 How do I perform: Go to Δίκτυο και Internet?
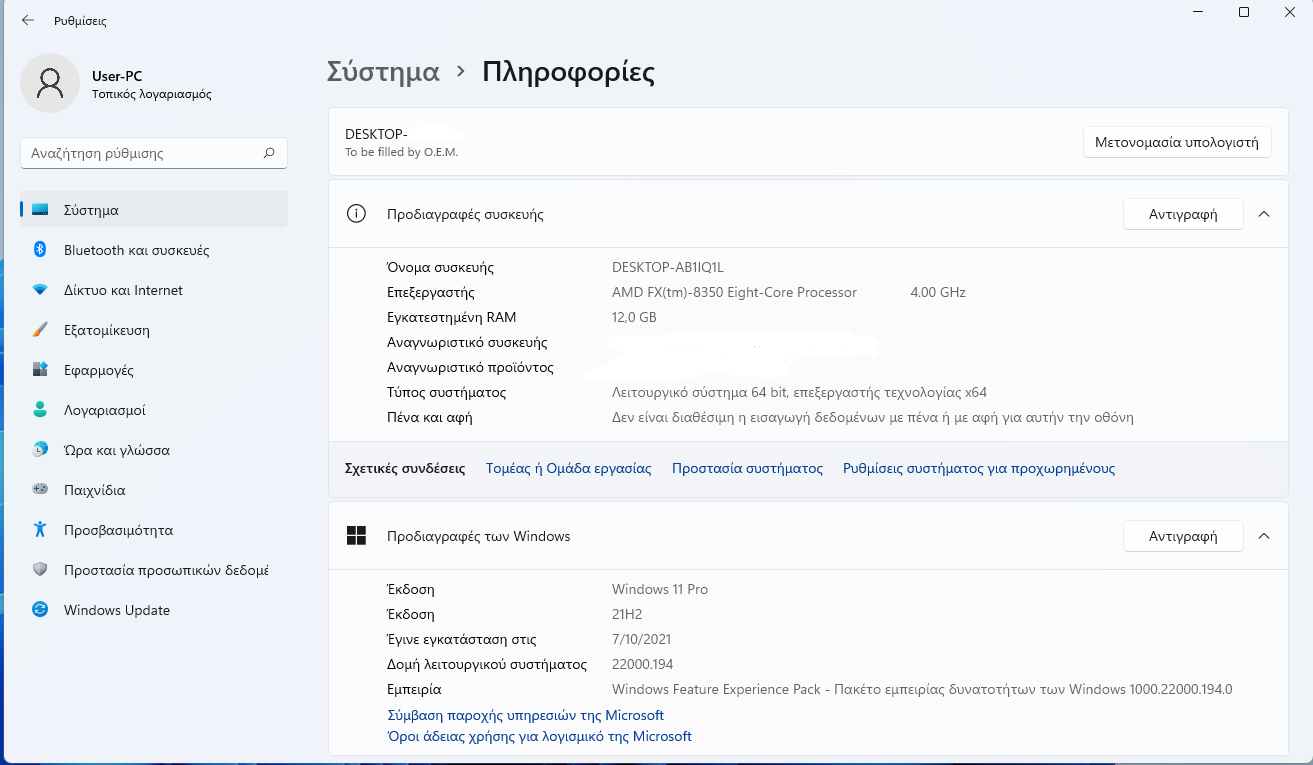point(154,290)
